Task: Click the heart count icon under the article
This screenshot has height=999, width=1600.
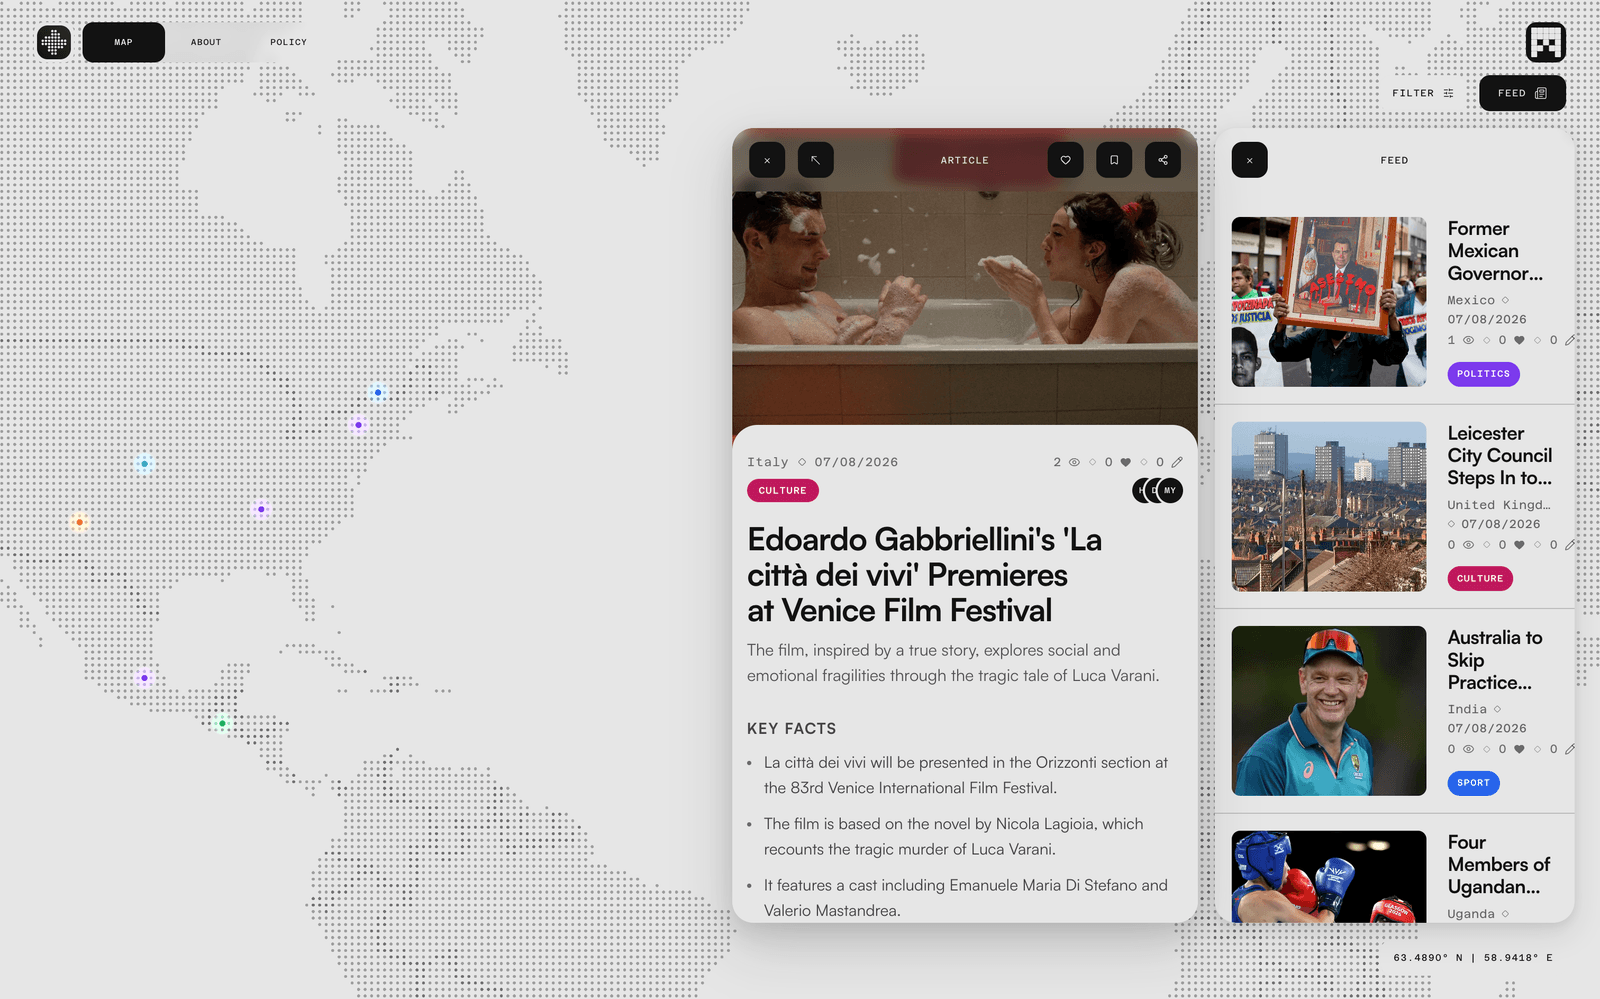Action: coord(1125,462)
